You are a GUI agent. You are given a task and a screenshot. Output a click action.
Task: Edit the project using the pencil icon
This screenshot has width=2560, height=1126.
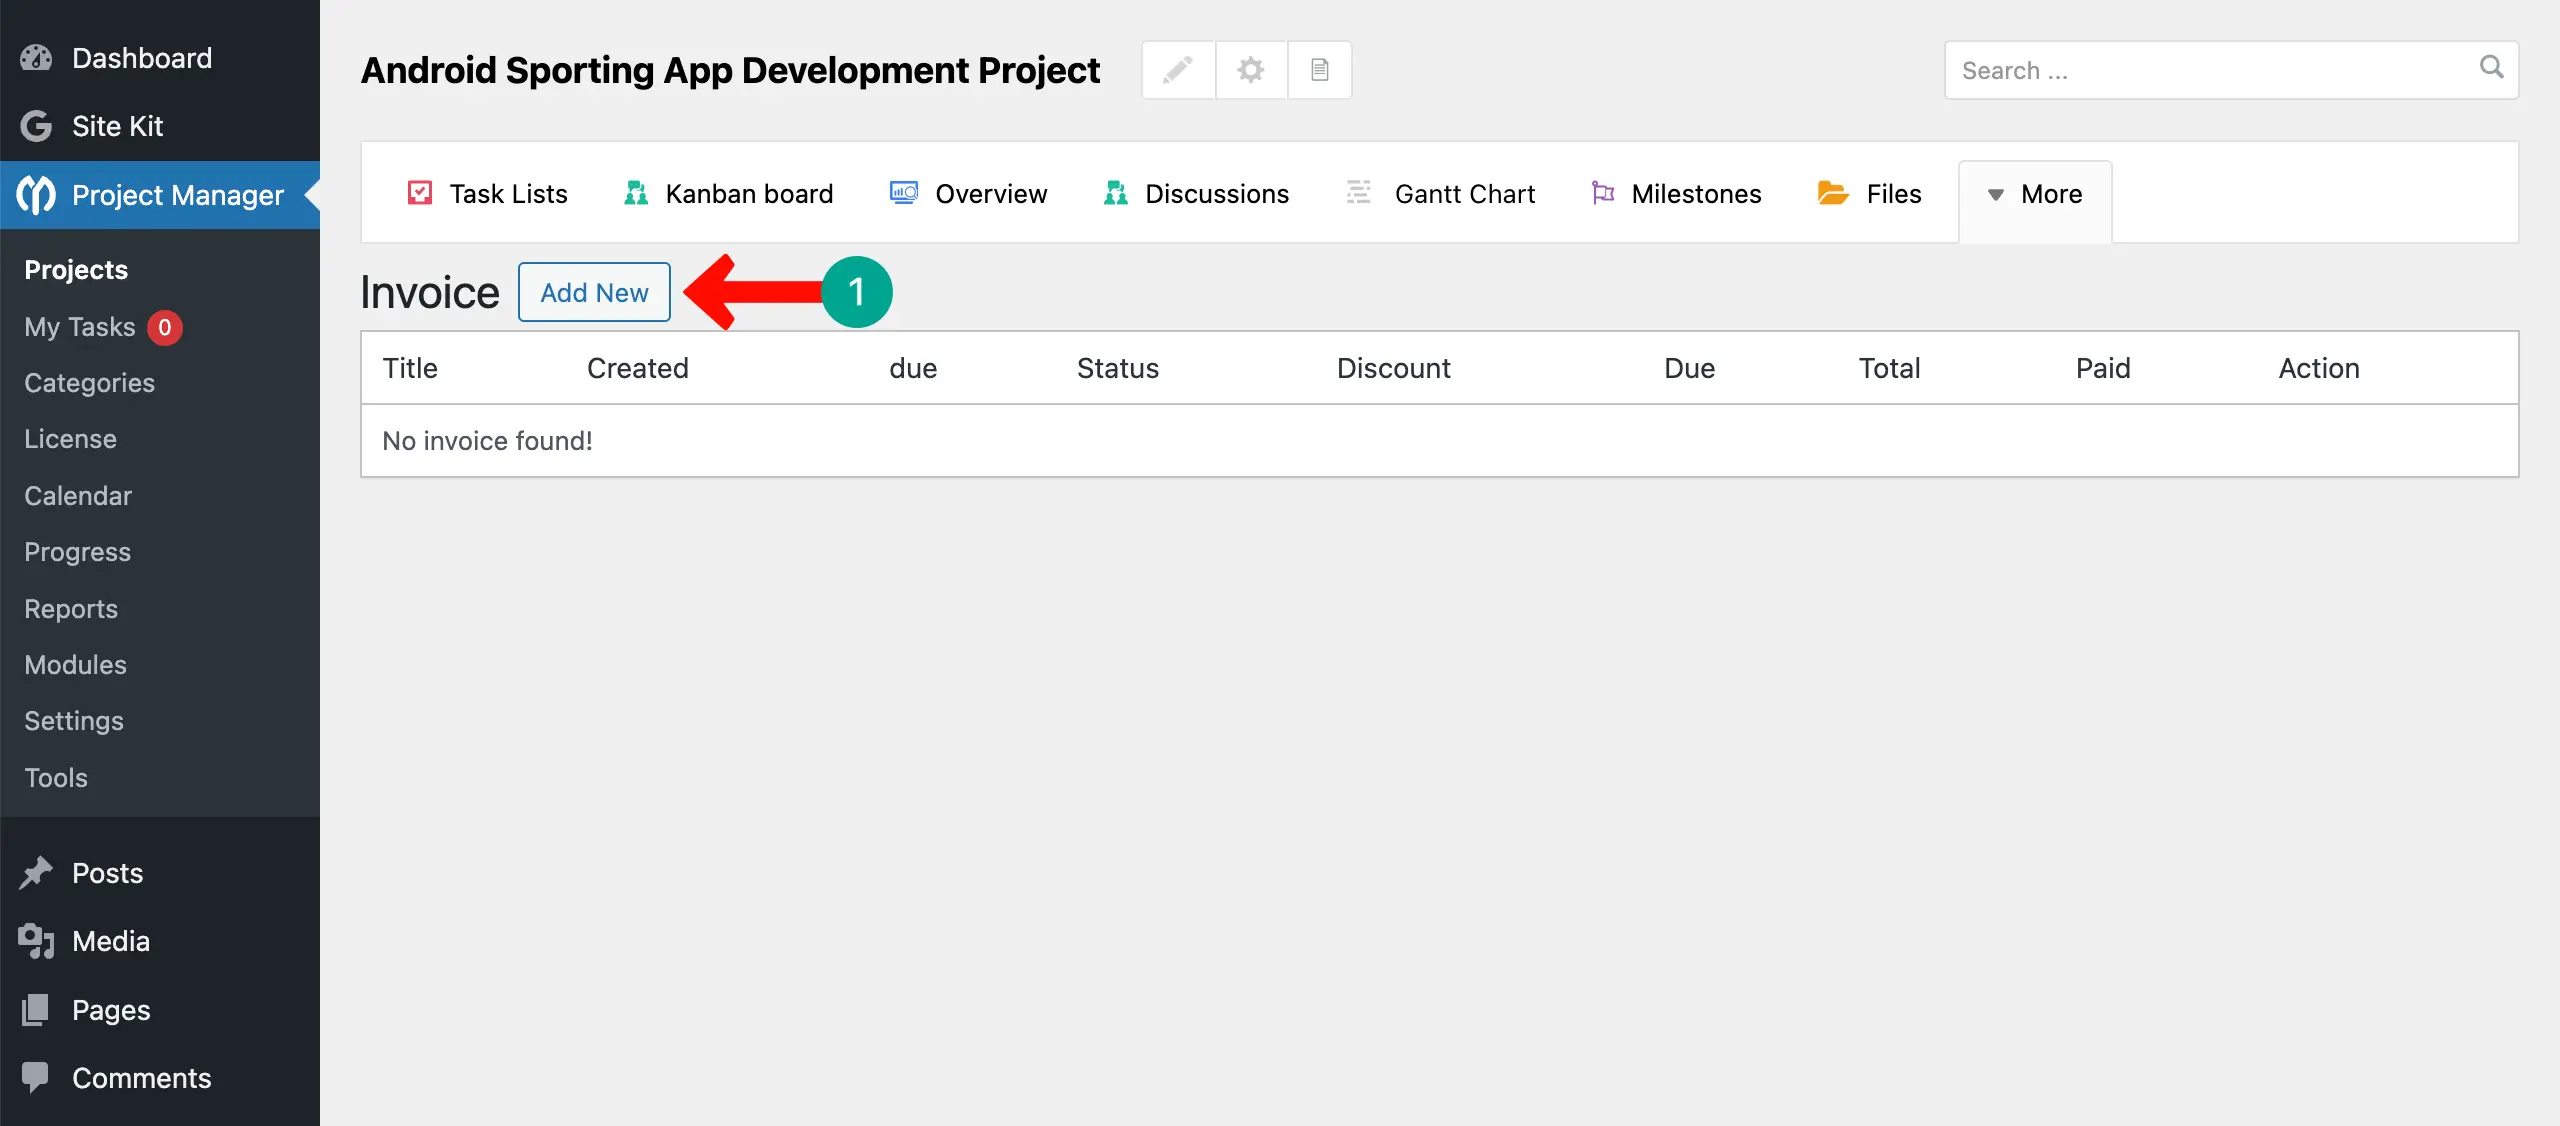point(1177,69)
